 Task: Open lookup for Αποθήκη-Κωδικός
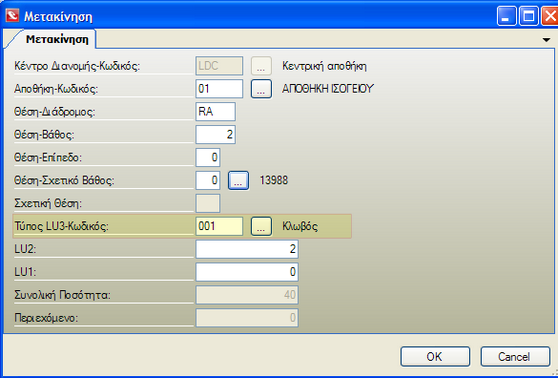(261, 89)
